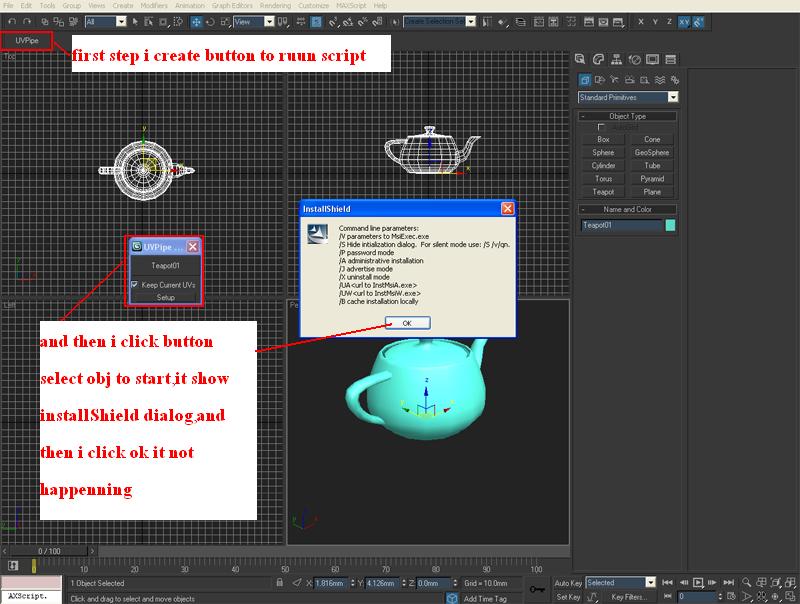This screenshot has height=604, width=800.
Task: Click the Sphere primitive button
Action: (604, 152)
